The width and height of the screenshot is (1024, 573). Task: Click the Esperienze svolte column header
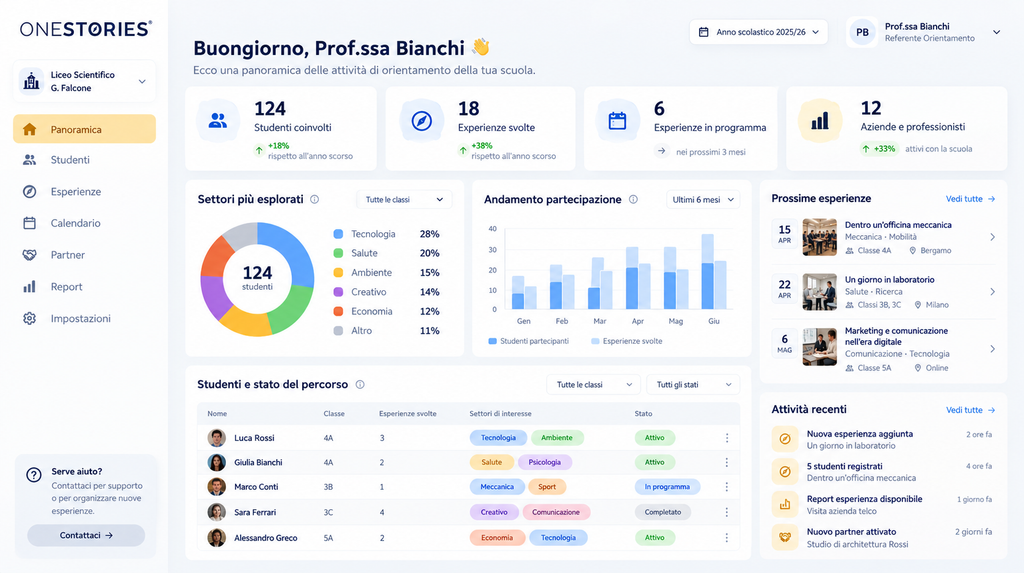tap(408, 414)
